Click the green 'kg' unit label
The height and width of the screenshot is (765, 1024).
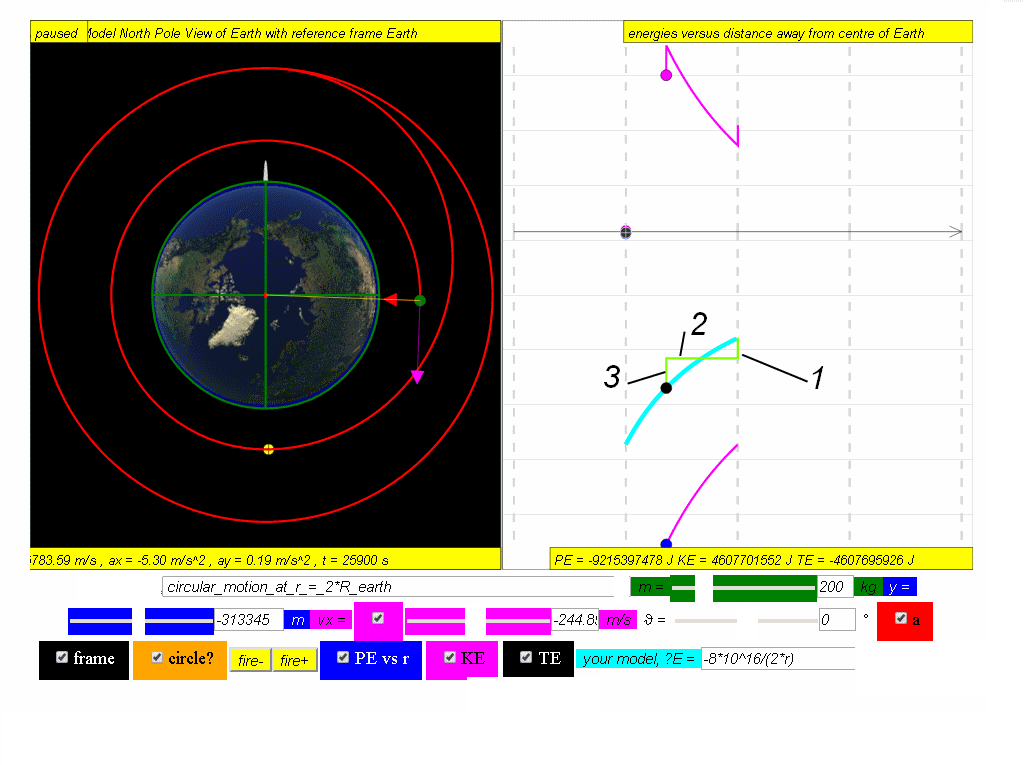[868, 587]
